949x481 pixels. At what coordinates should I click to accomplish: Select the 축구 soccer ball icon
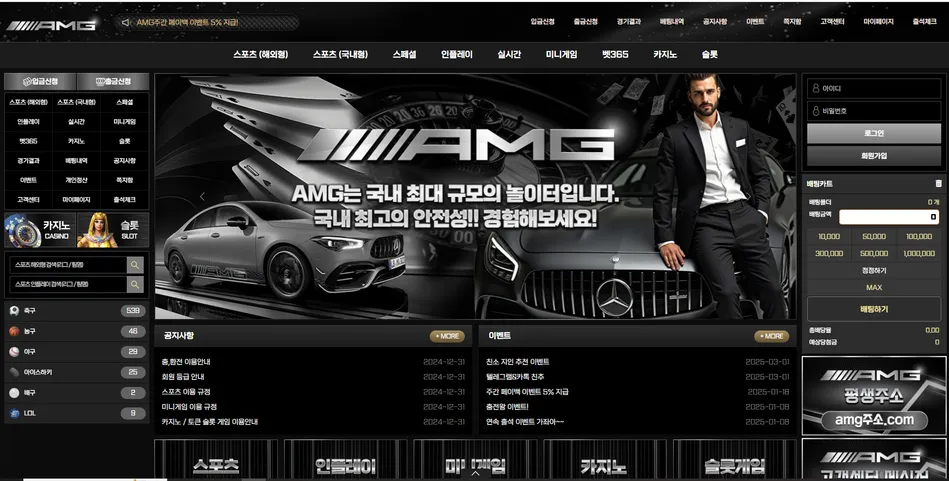[x=15, y=310]
